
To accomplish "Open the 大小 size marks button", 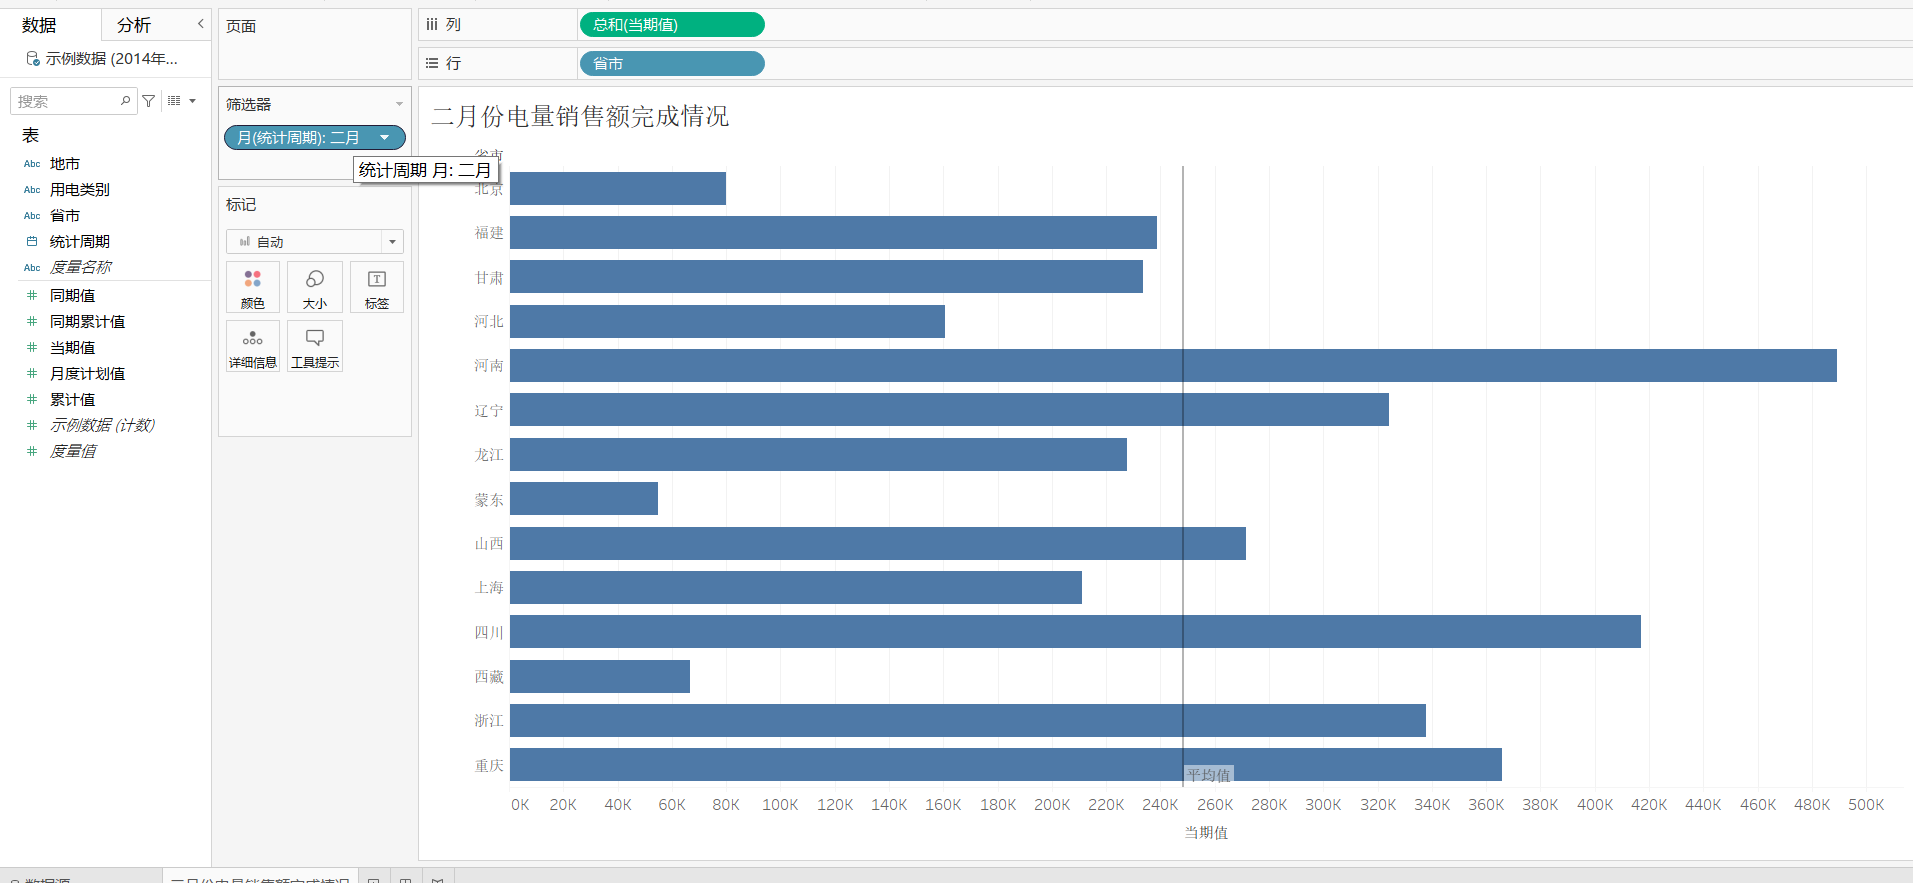I will (315, 287).
